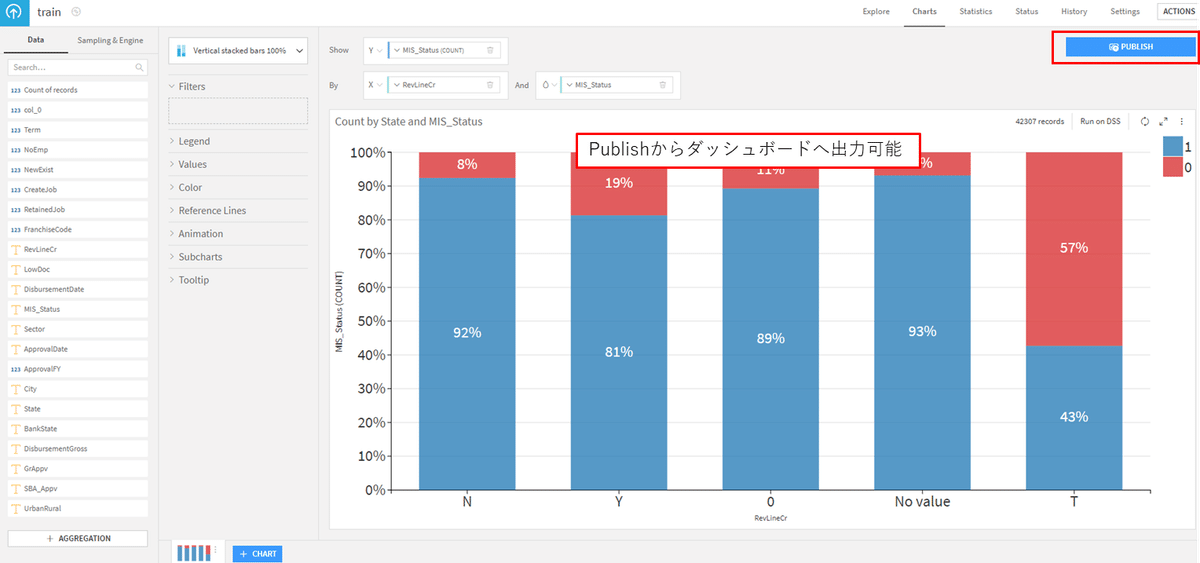1200x563 pixels.
Task: Click the text type icon of RevLineCr
Action: click(16, 249)
